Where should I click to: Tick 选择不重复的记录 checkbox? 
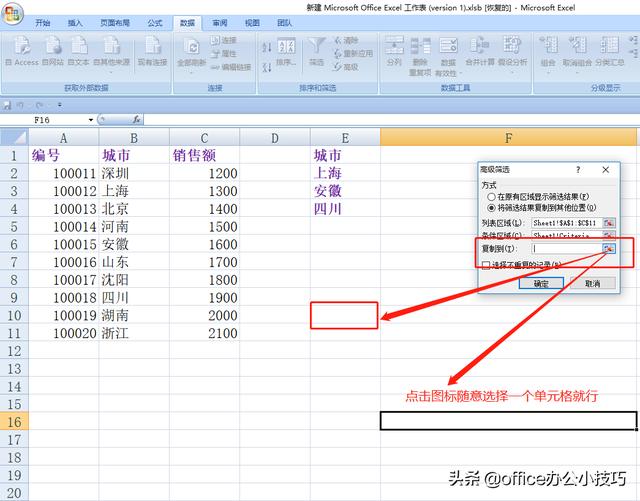tap(486, 265)
